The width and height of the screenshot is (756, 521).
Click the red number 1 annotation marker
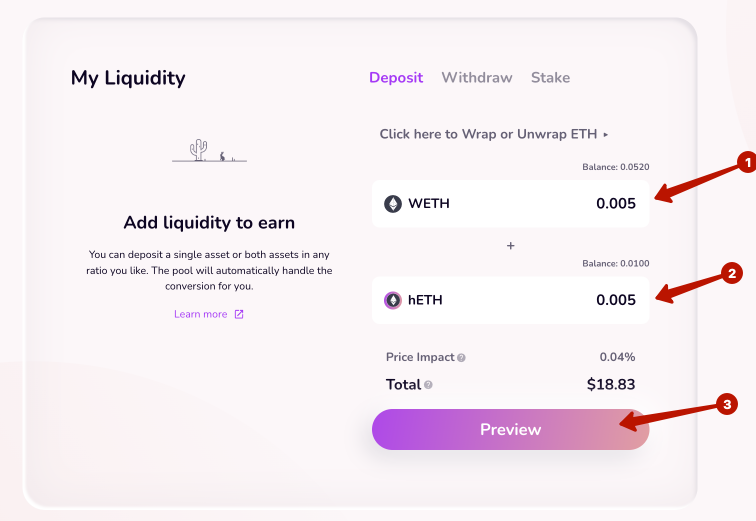click(x=743, y=161)
